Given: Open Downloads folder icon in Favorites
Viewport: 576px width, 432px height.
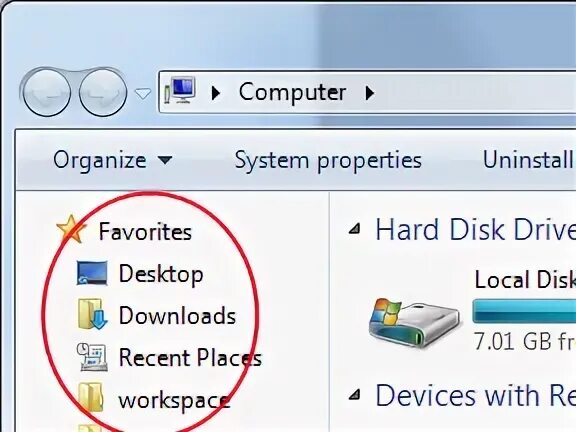Looking at the screenshot, I should (92, 314).
